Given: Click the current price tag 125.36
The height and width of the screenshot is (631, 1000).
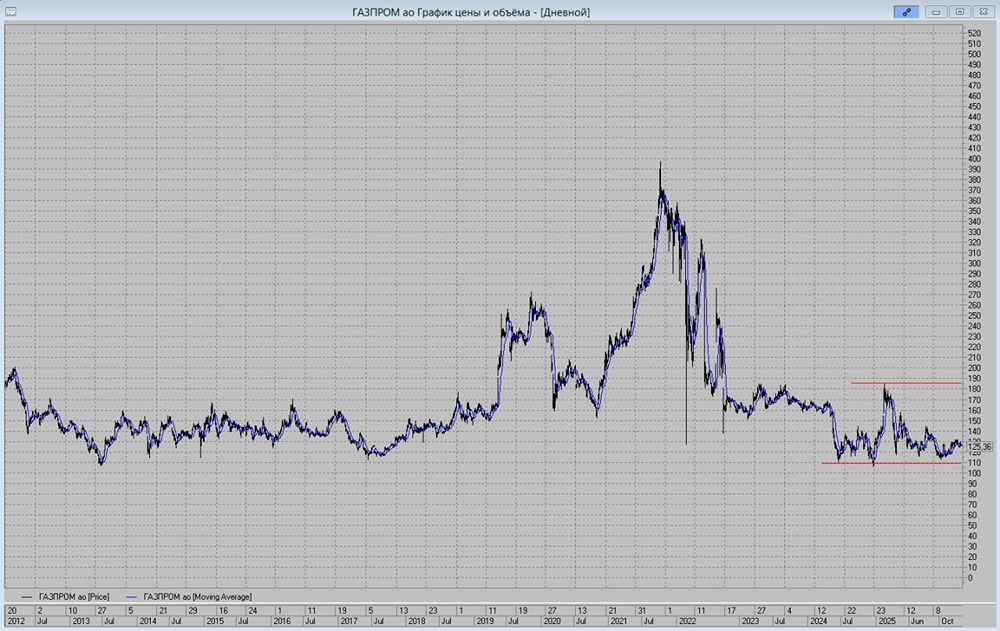Looking at the screenshot, I should point(980,446).
